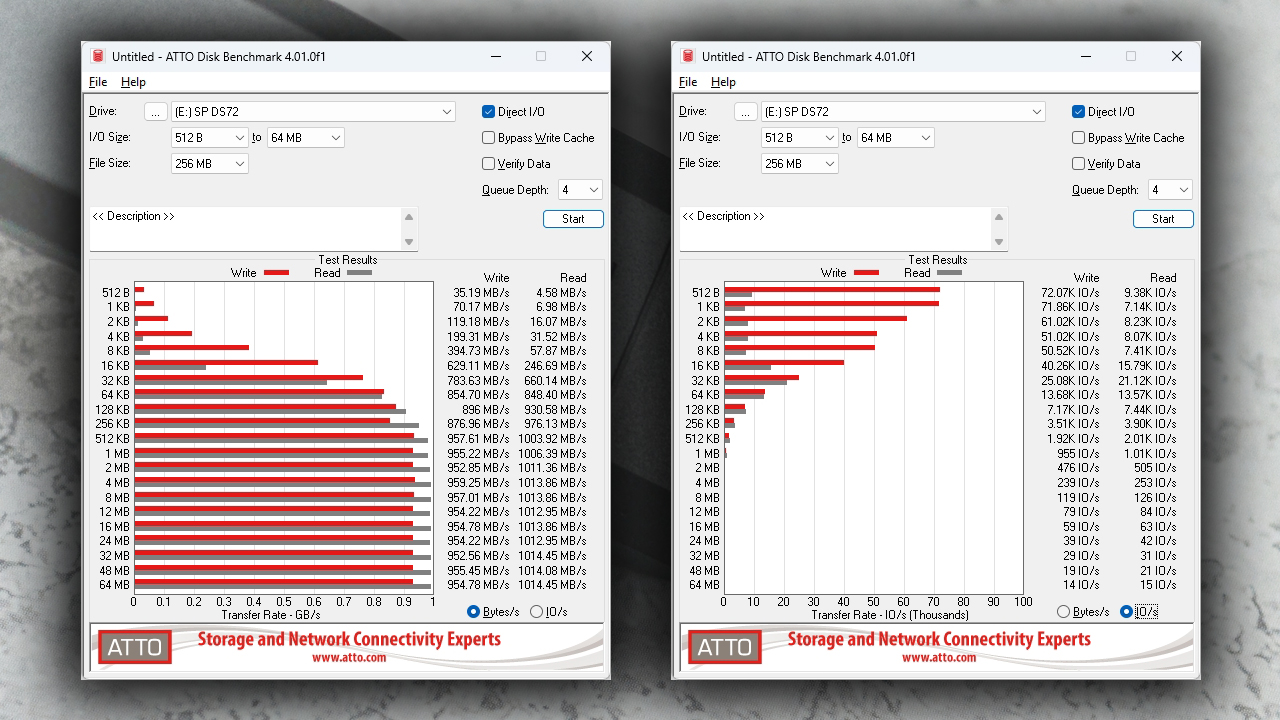This screenshot has height=720, width=1280.
Task: Click the ATTO logo in the left window's banner
Action: [135, 647]
